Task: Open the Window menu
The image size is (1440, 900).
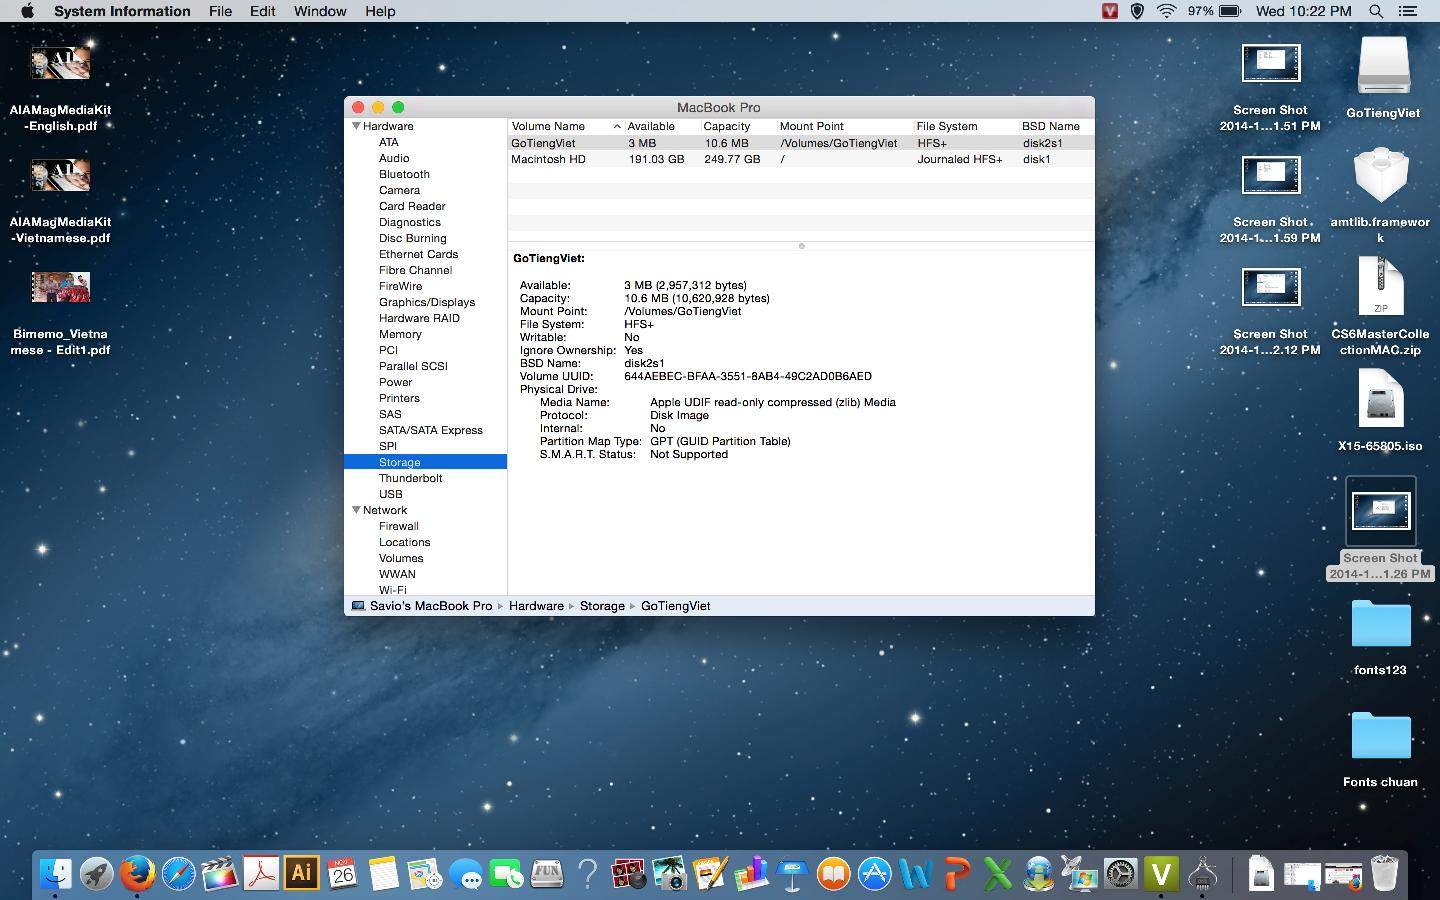Action: 320,11
